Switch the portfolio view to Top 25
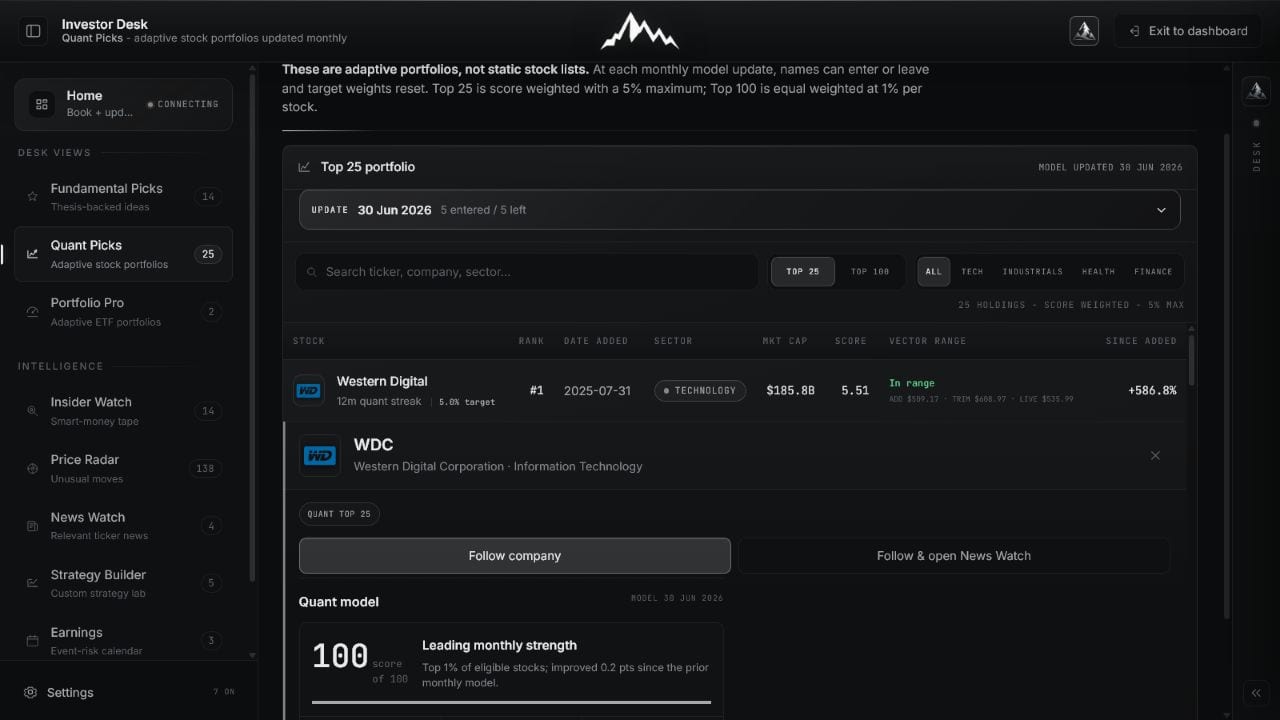The width and height of the screenshot is (1280, 720). [802, 272]
